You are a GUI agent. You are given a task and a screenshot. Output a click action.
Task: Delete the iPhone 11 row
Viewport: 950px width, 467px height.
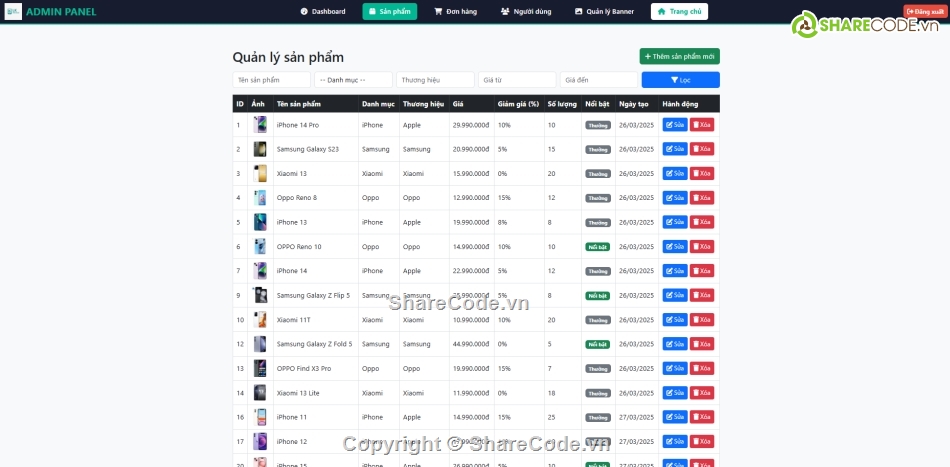(702, 417)
